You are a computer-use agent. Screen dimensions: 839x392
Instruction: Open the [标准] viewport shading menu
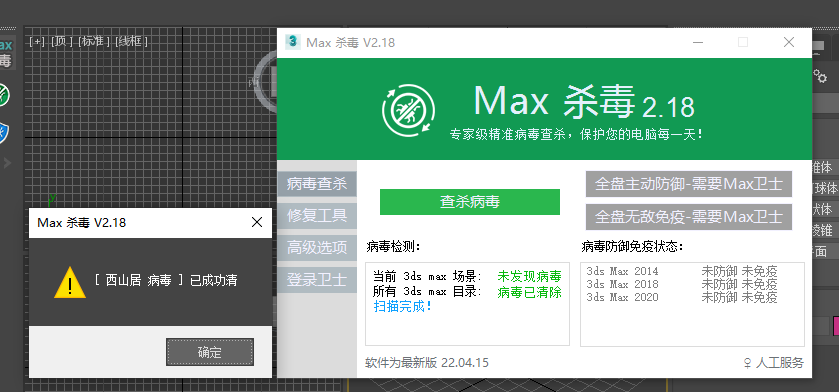pyautogui.click(x=94, y=41)
